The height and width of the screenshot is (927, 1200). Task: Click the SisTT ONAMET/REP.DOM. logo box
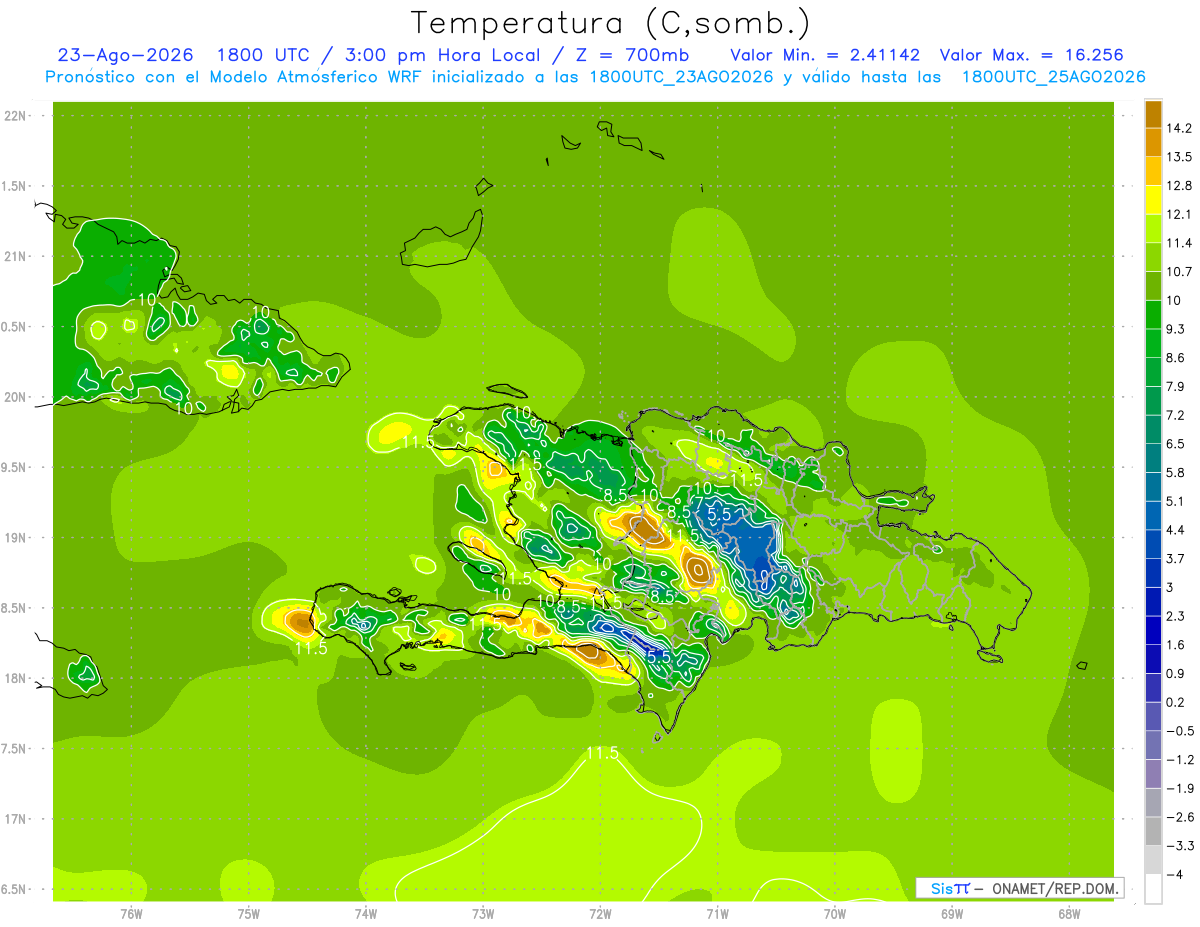pyautogui.click(x=1019, y=888)
